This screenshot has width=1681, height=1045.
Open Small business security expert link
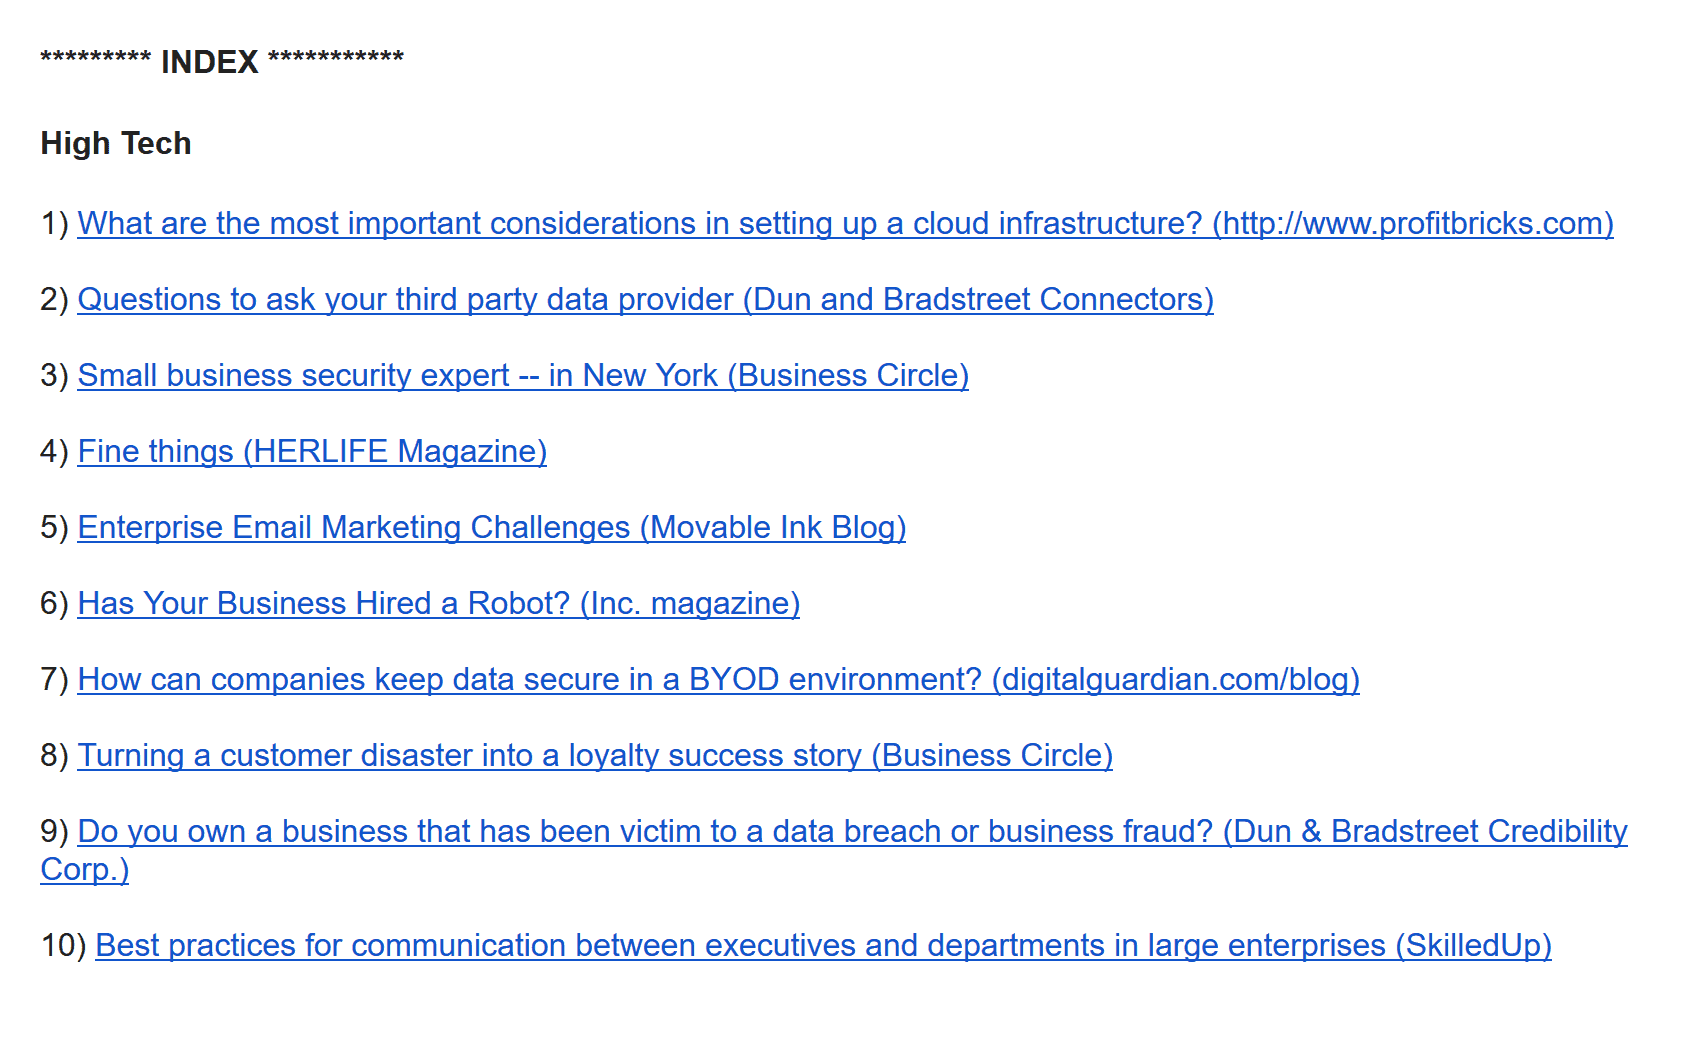pyautogui.click(x=523, y=375)
